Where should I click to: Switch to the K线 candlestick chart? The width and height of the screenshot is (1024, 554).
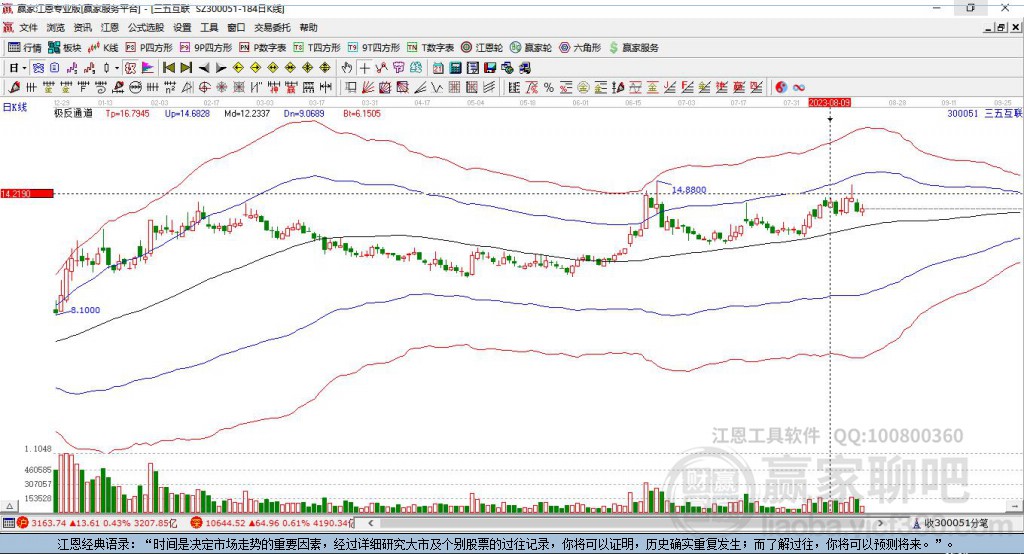click(103, 48)
